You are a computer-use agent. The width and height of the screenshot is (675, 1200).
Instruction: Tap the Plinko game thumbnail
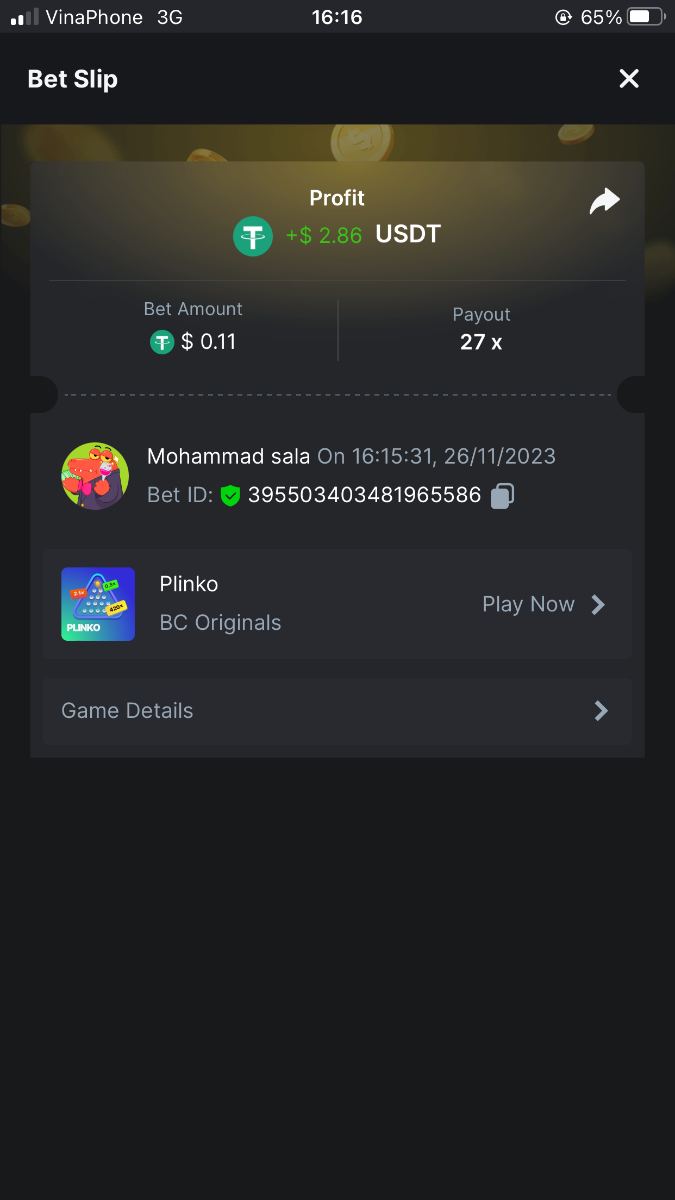point(98,604)
